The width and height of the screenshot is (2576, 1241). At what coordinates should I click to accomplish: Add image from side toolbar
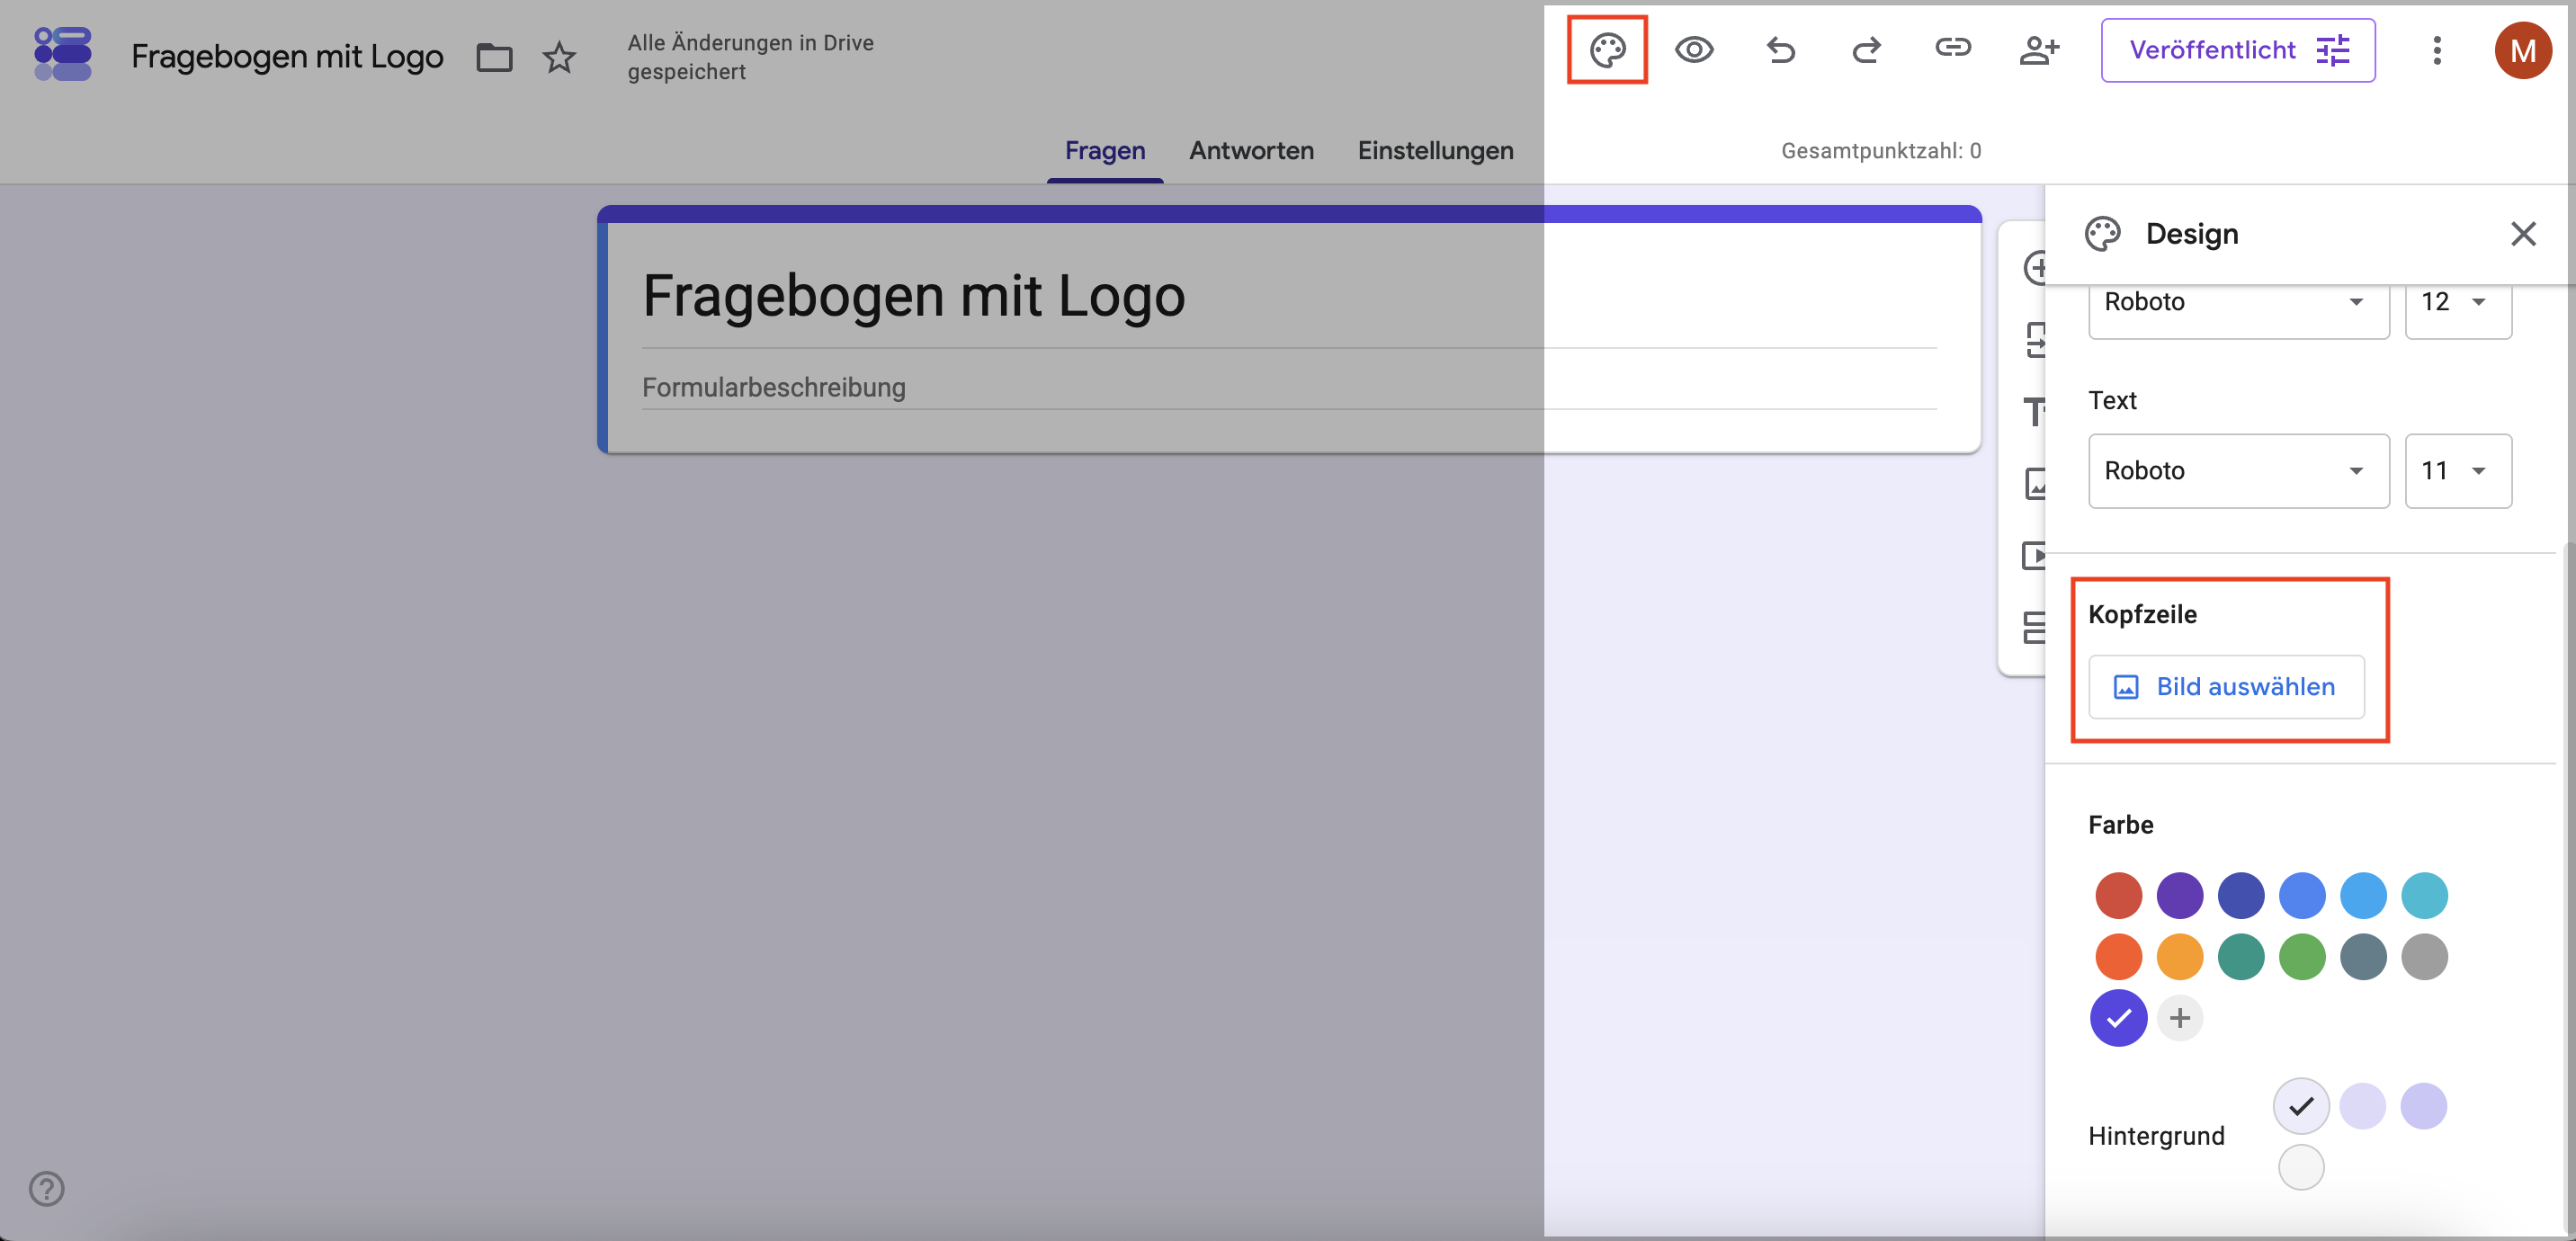point(2035,483)
